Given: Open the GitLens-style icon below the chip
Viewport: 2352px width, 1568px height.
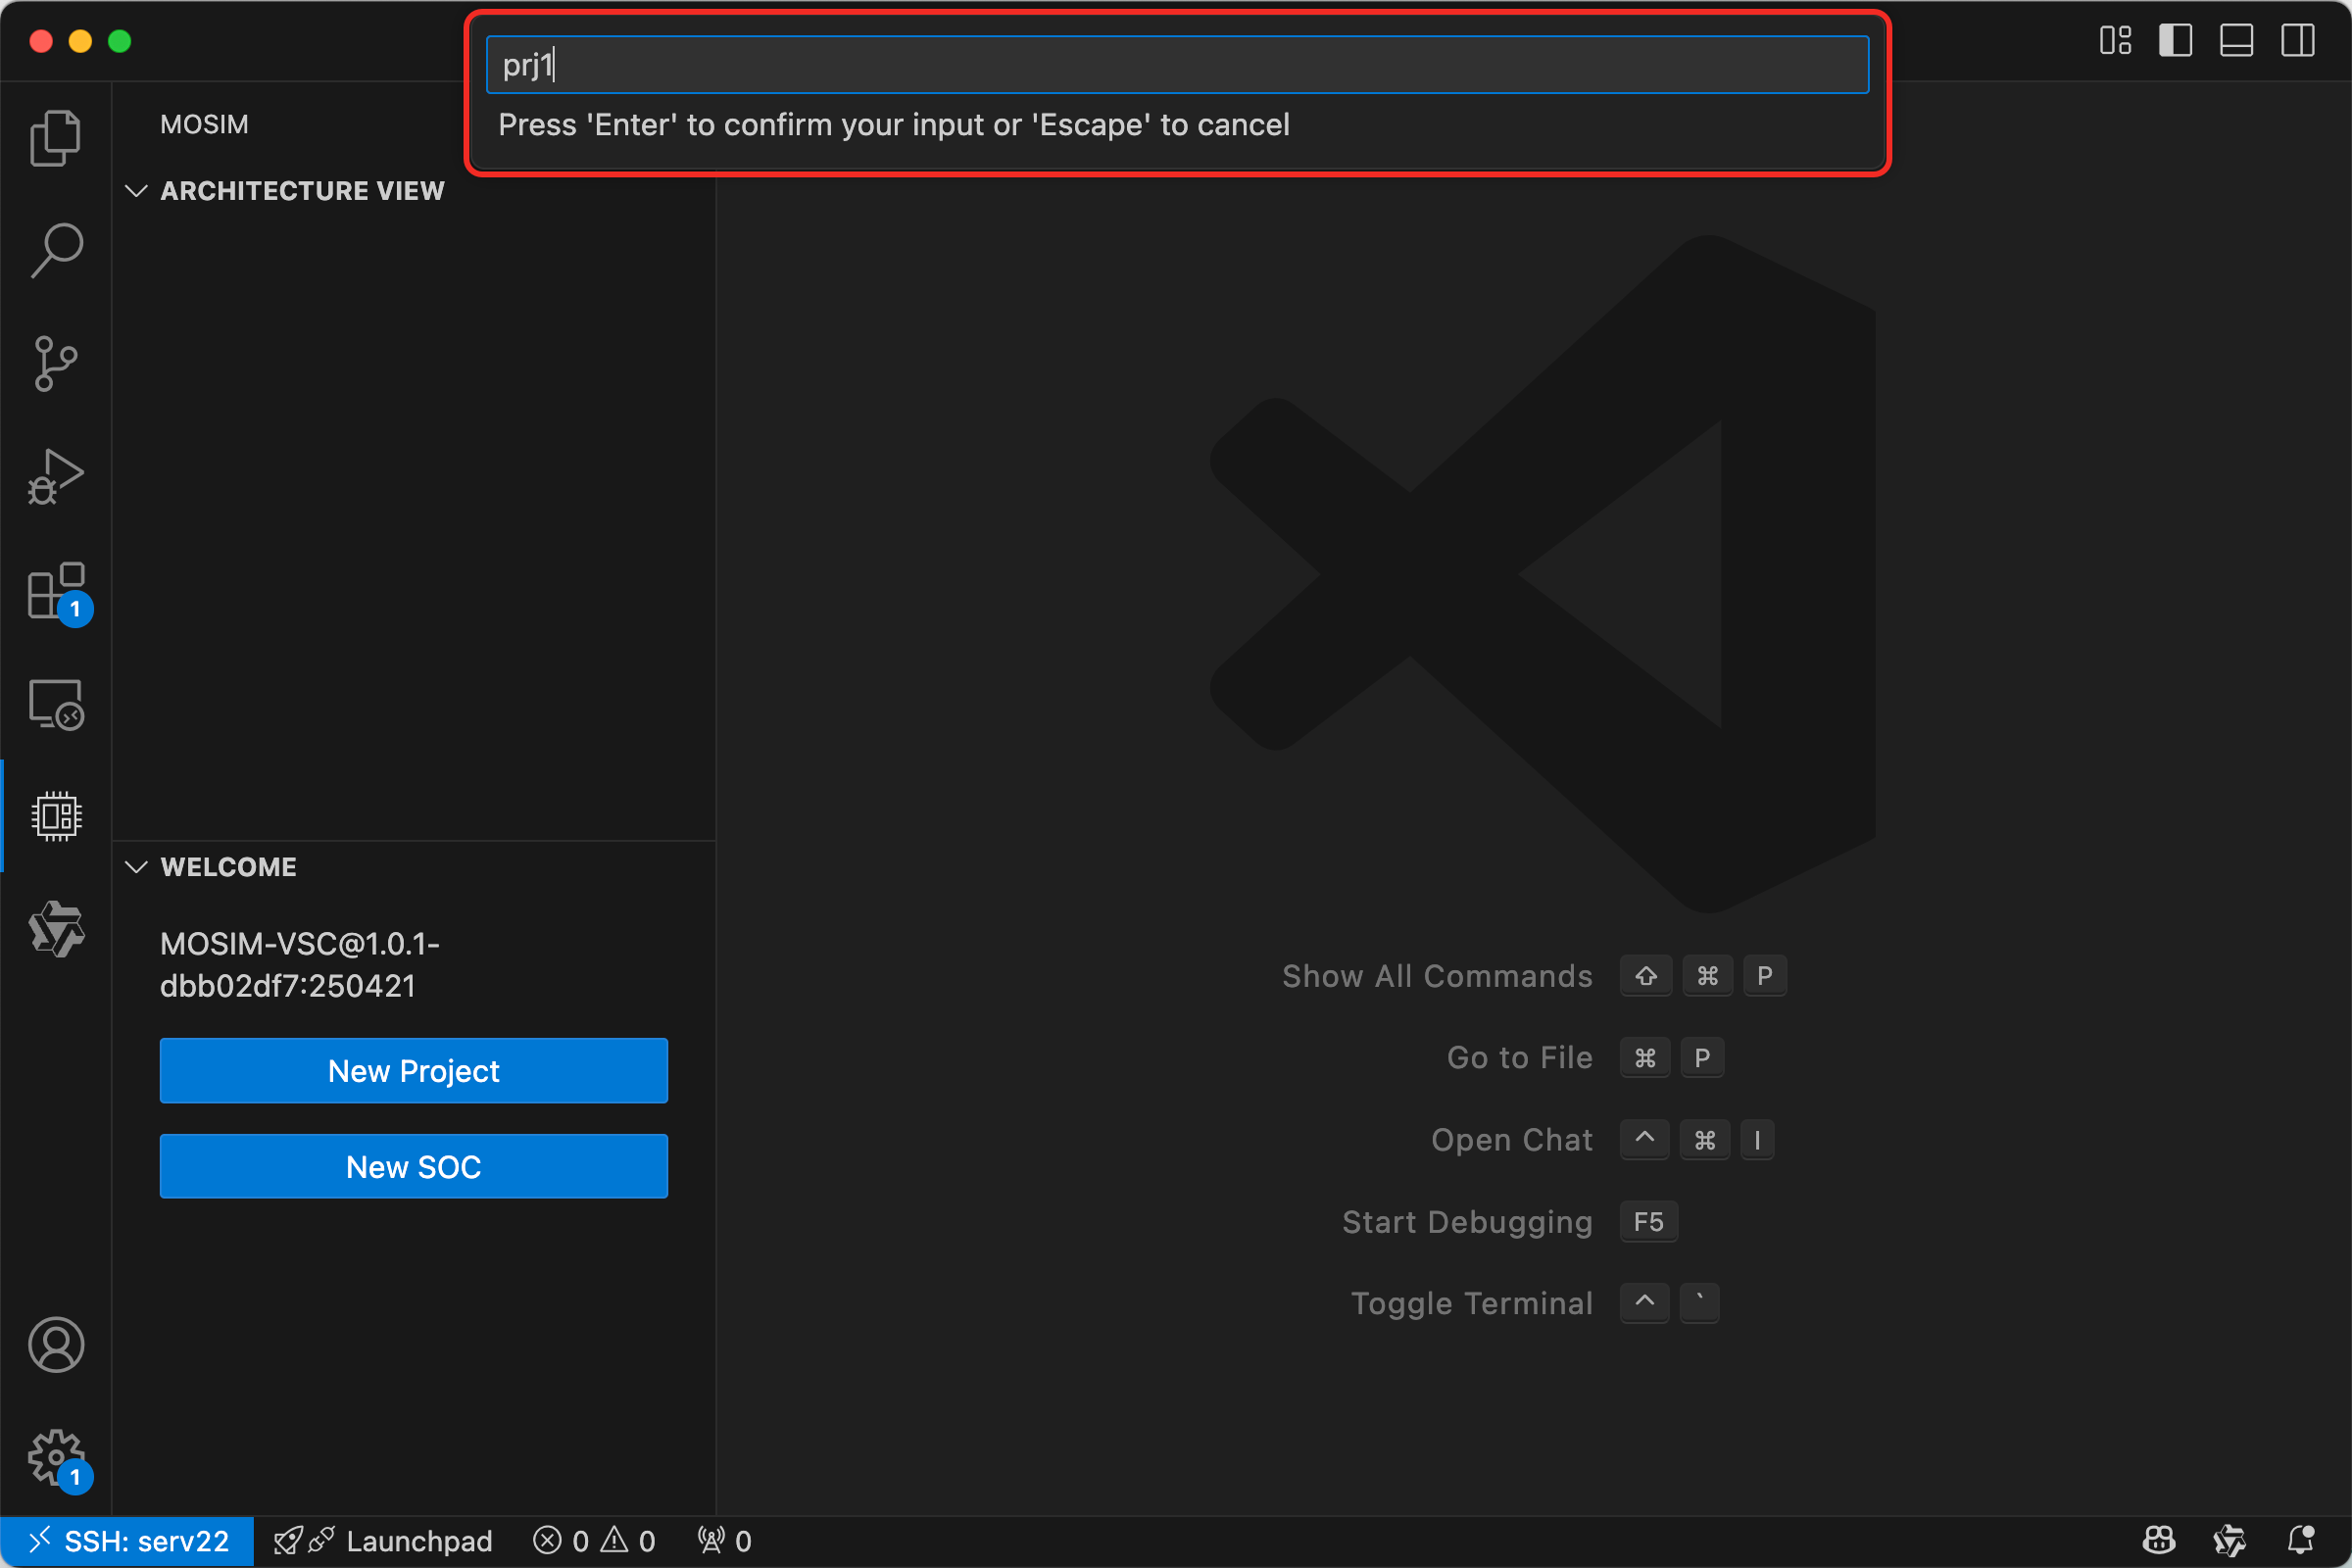Looking at the screenshot, I should (x=56, y=929).
